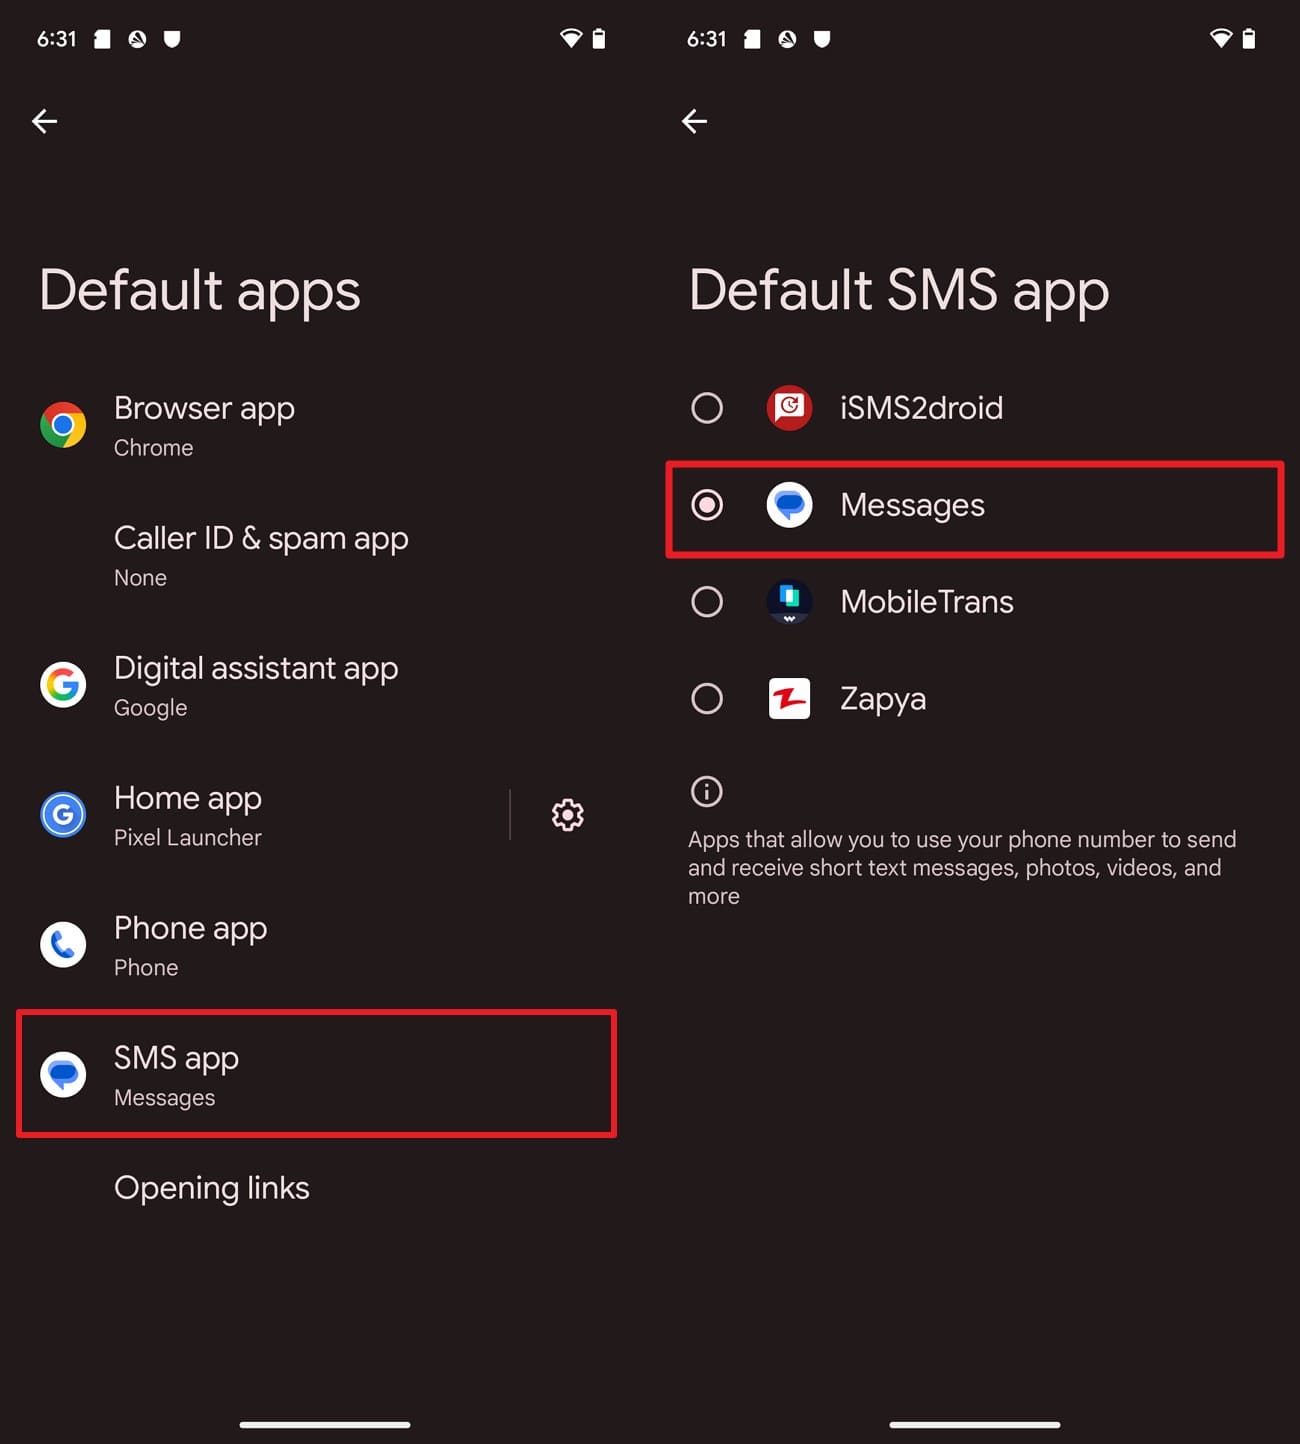Tap the Messages icon in SMS app row

coord(63,1075)
